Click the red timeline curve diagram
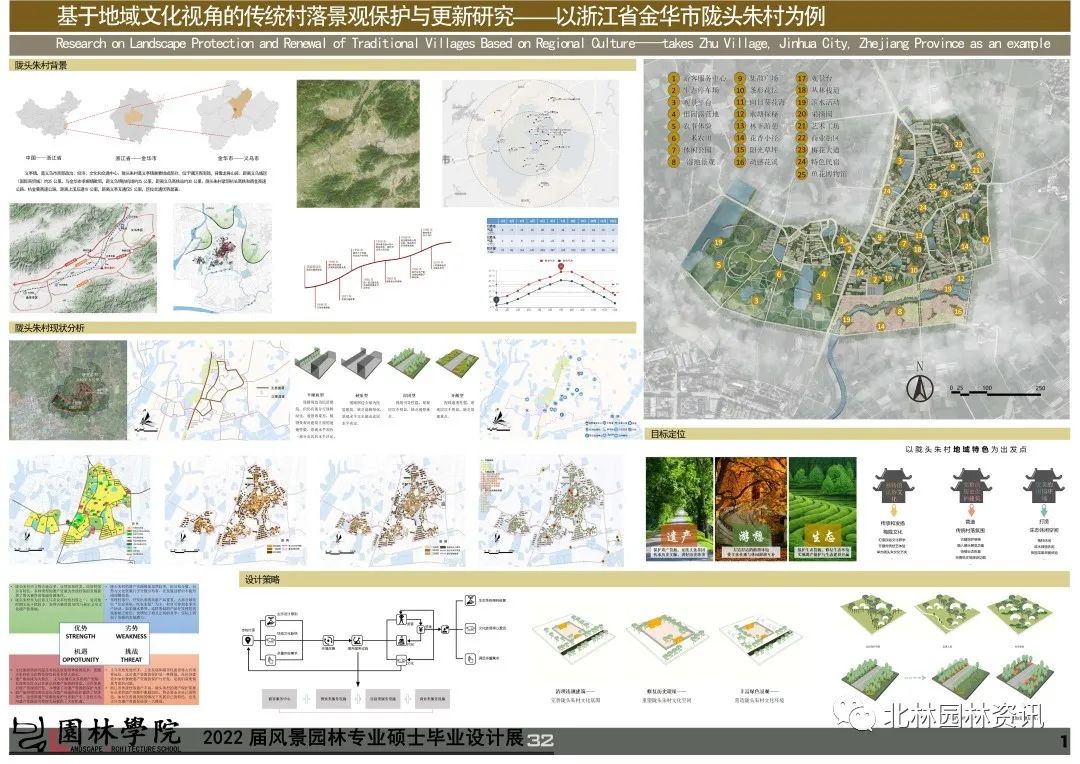The height and width of the screenshot is (764, 1080). pyautogui.click(x=377, y=270)
